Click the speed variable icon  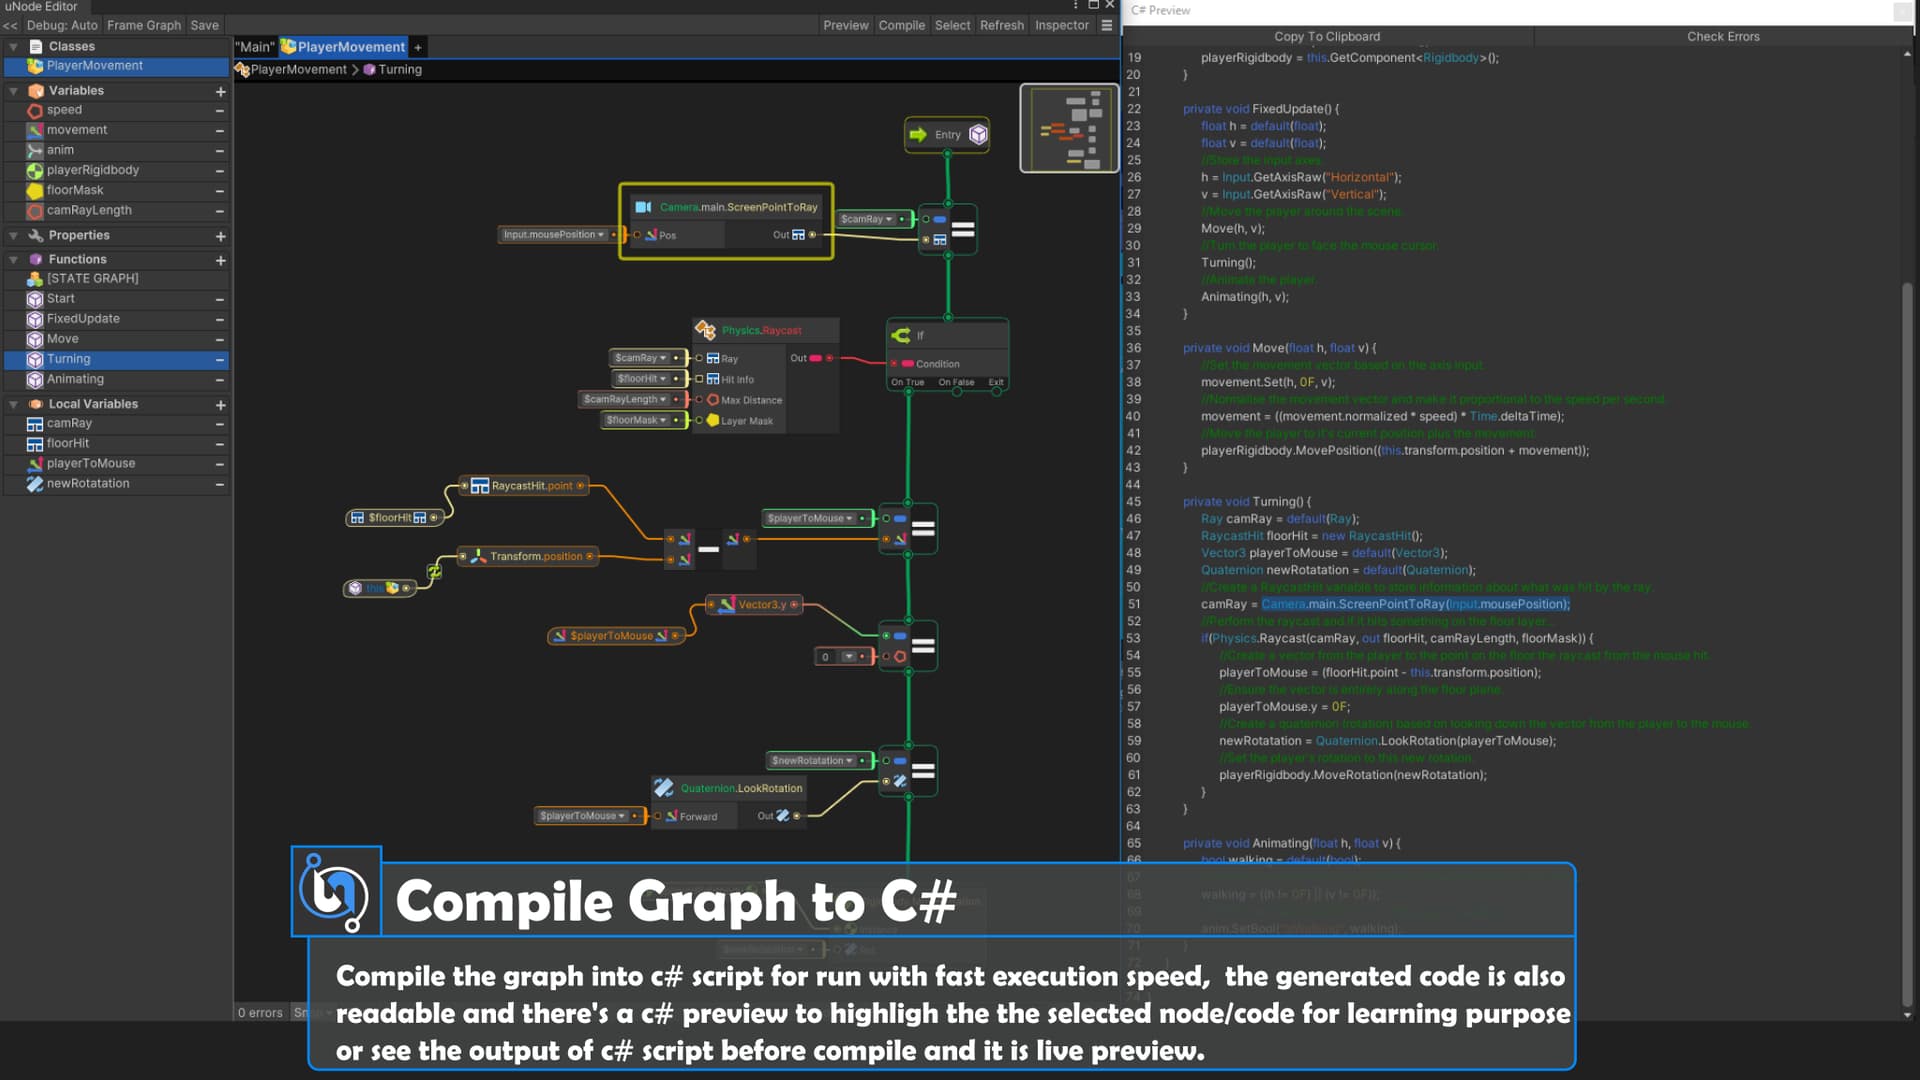(35, 110)
